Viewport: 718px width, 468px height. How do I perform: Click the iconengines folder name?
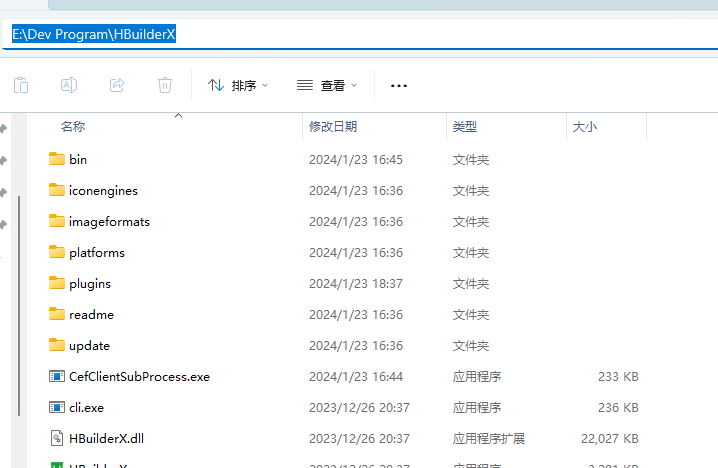(103, 190)
